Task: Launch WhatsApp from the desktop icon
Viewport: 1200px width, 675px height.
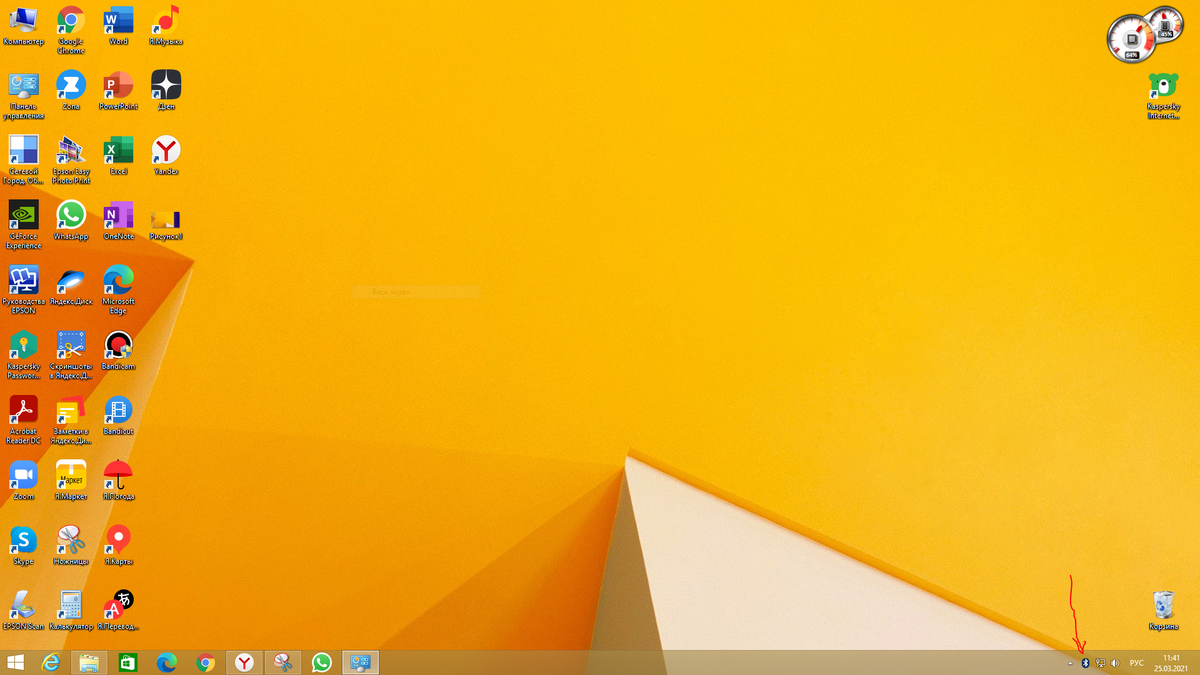Action: [x=71, y=221]
